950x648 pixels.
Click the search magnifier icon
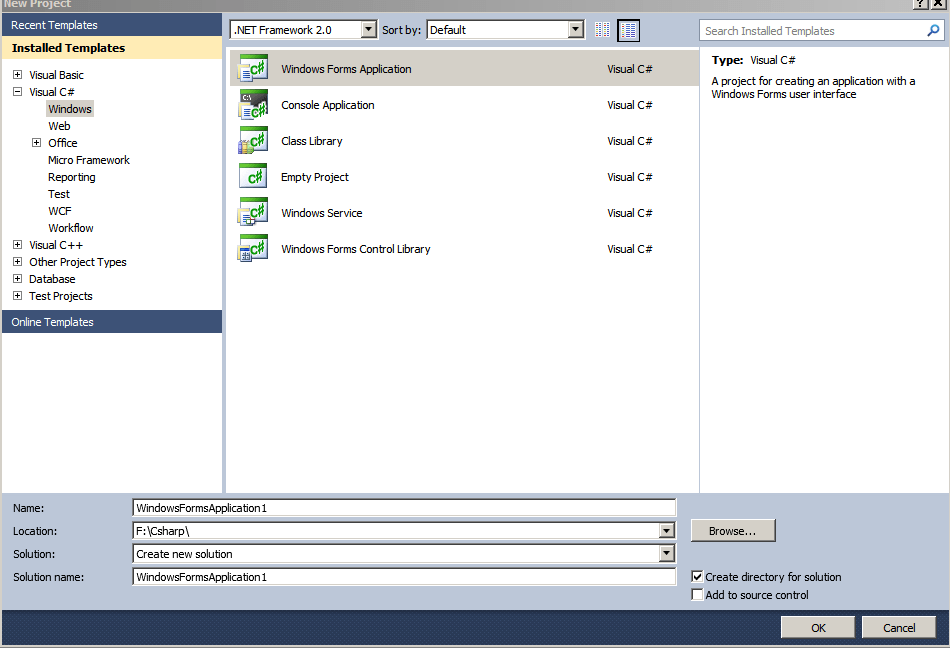[934, 31]
